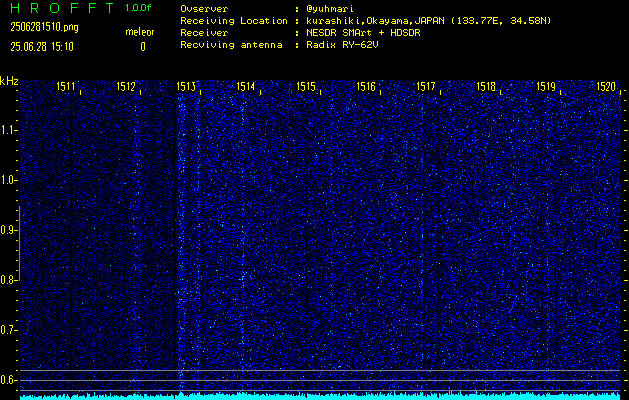This screenshot has height=400, width=629.
Task: Click time marker 1512
Action: pyautogui.click(x=126, y=86)
